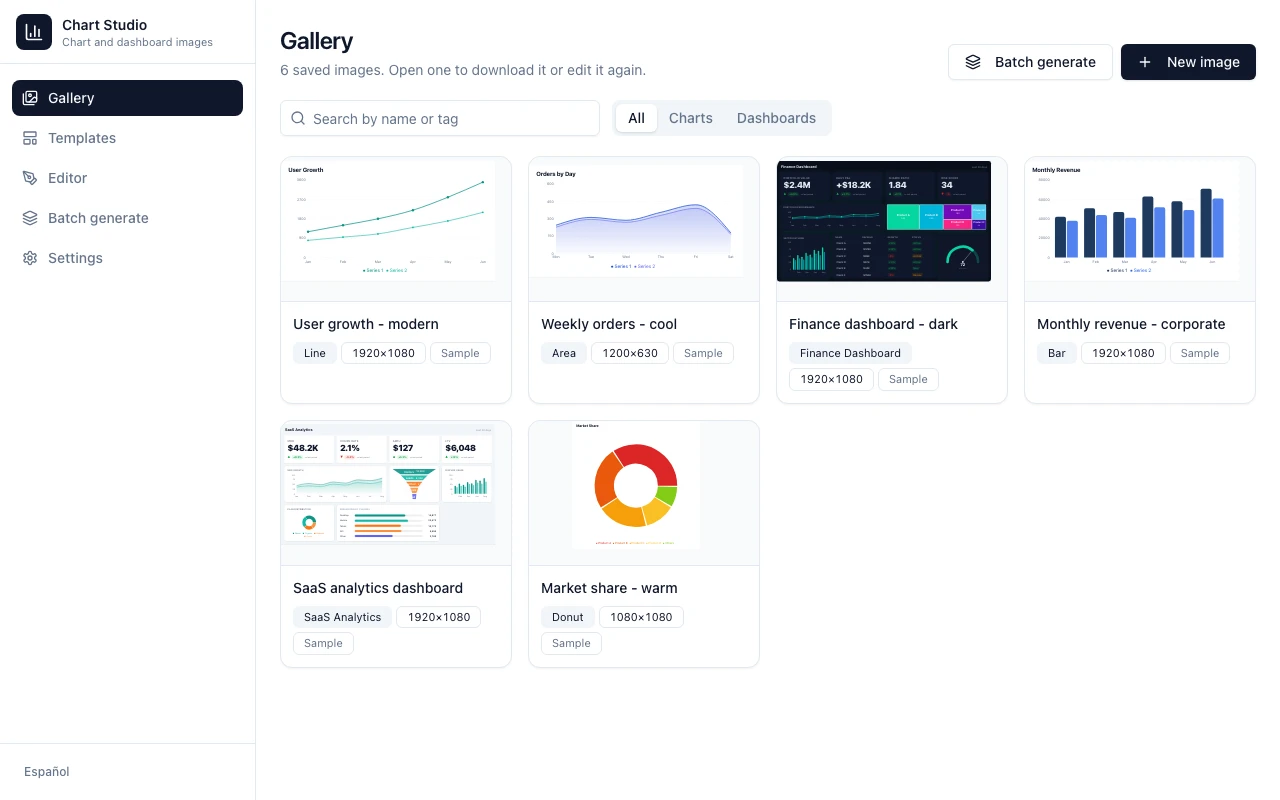The width and height of the screenshot is (1280, 800).
Task: Click the search magnifier icon
Action: pos(298,118)
